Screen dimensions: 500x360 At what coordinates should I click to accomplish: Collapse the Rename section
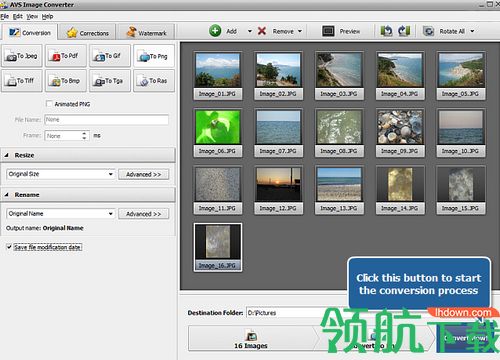(x=6, y=195)
